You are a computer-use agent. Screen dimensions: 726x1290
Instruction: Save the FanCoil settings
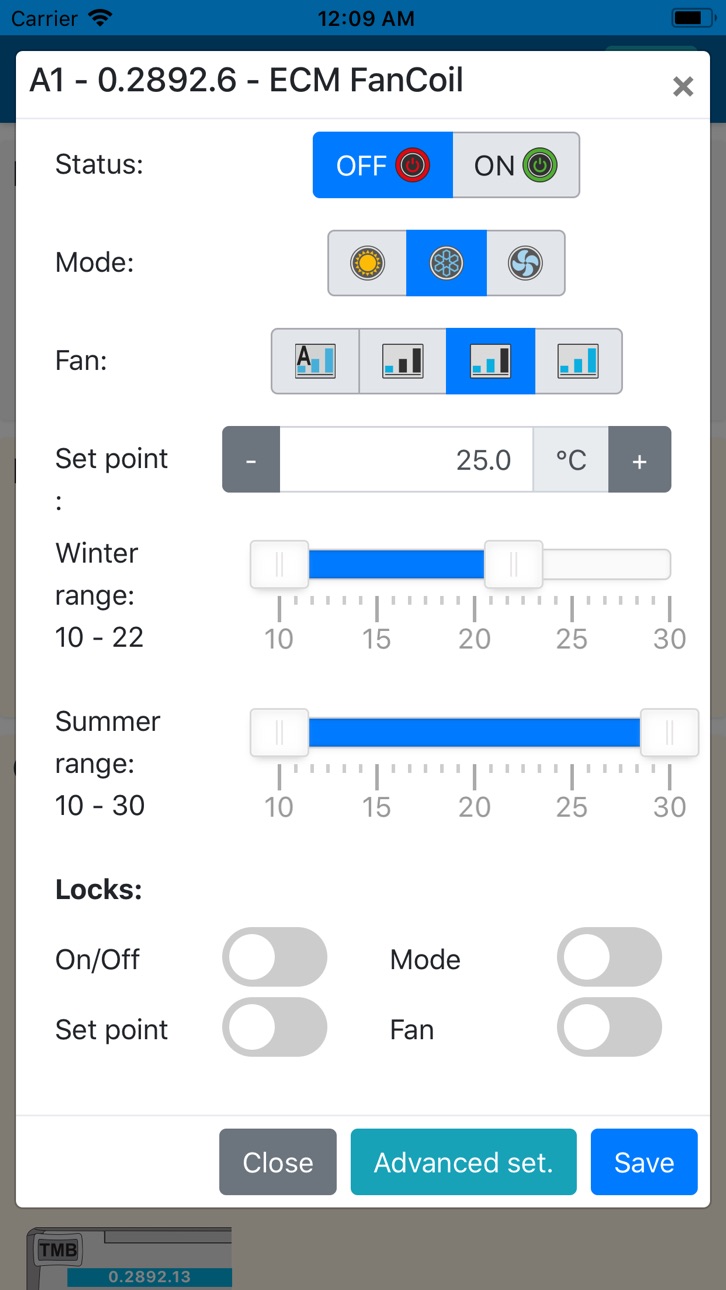point(644,1162)
